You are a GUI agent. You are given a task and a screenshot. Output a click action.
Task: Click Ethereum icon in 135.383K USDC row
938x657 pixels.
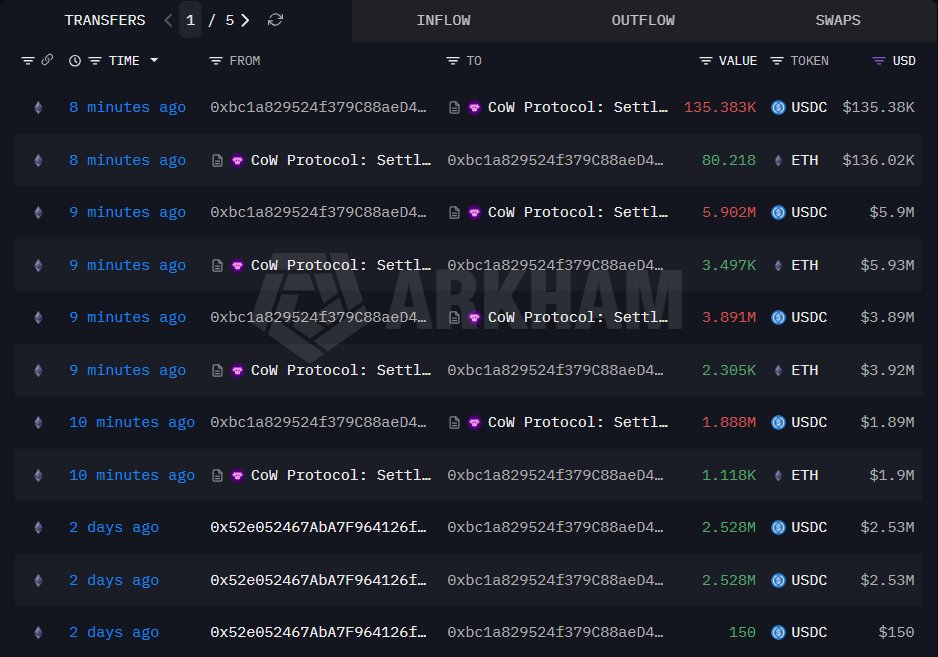pyautogui.click(x=38, y=108)
